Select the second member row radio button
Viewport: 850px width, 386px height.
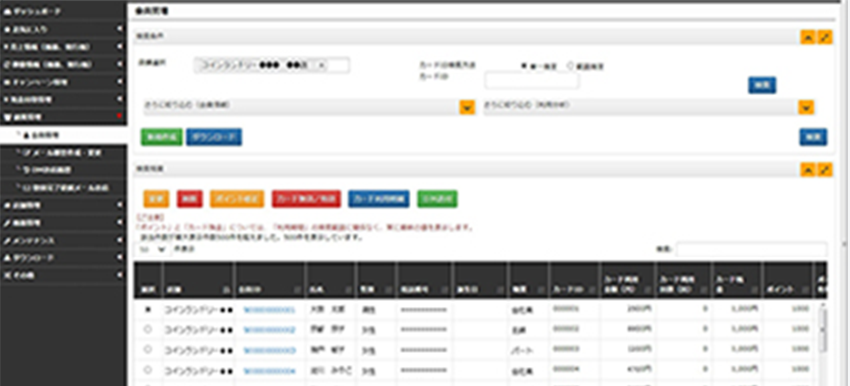[x=148, y=329]
